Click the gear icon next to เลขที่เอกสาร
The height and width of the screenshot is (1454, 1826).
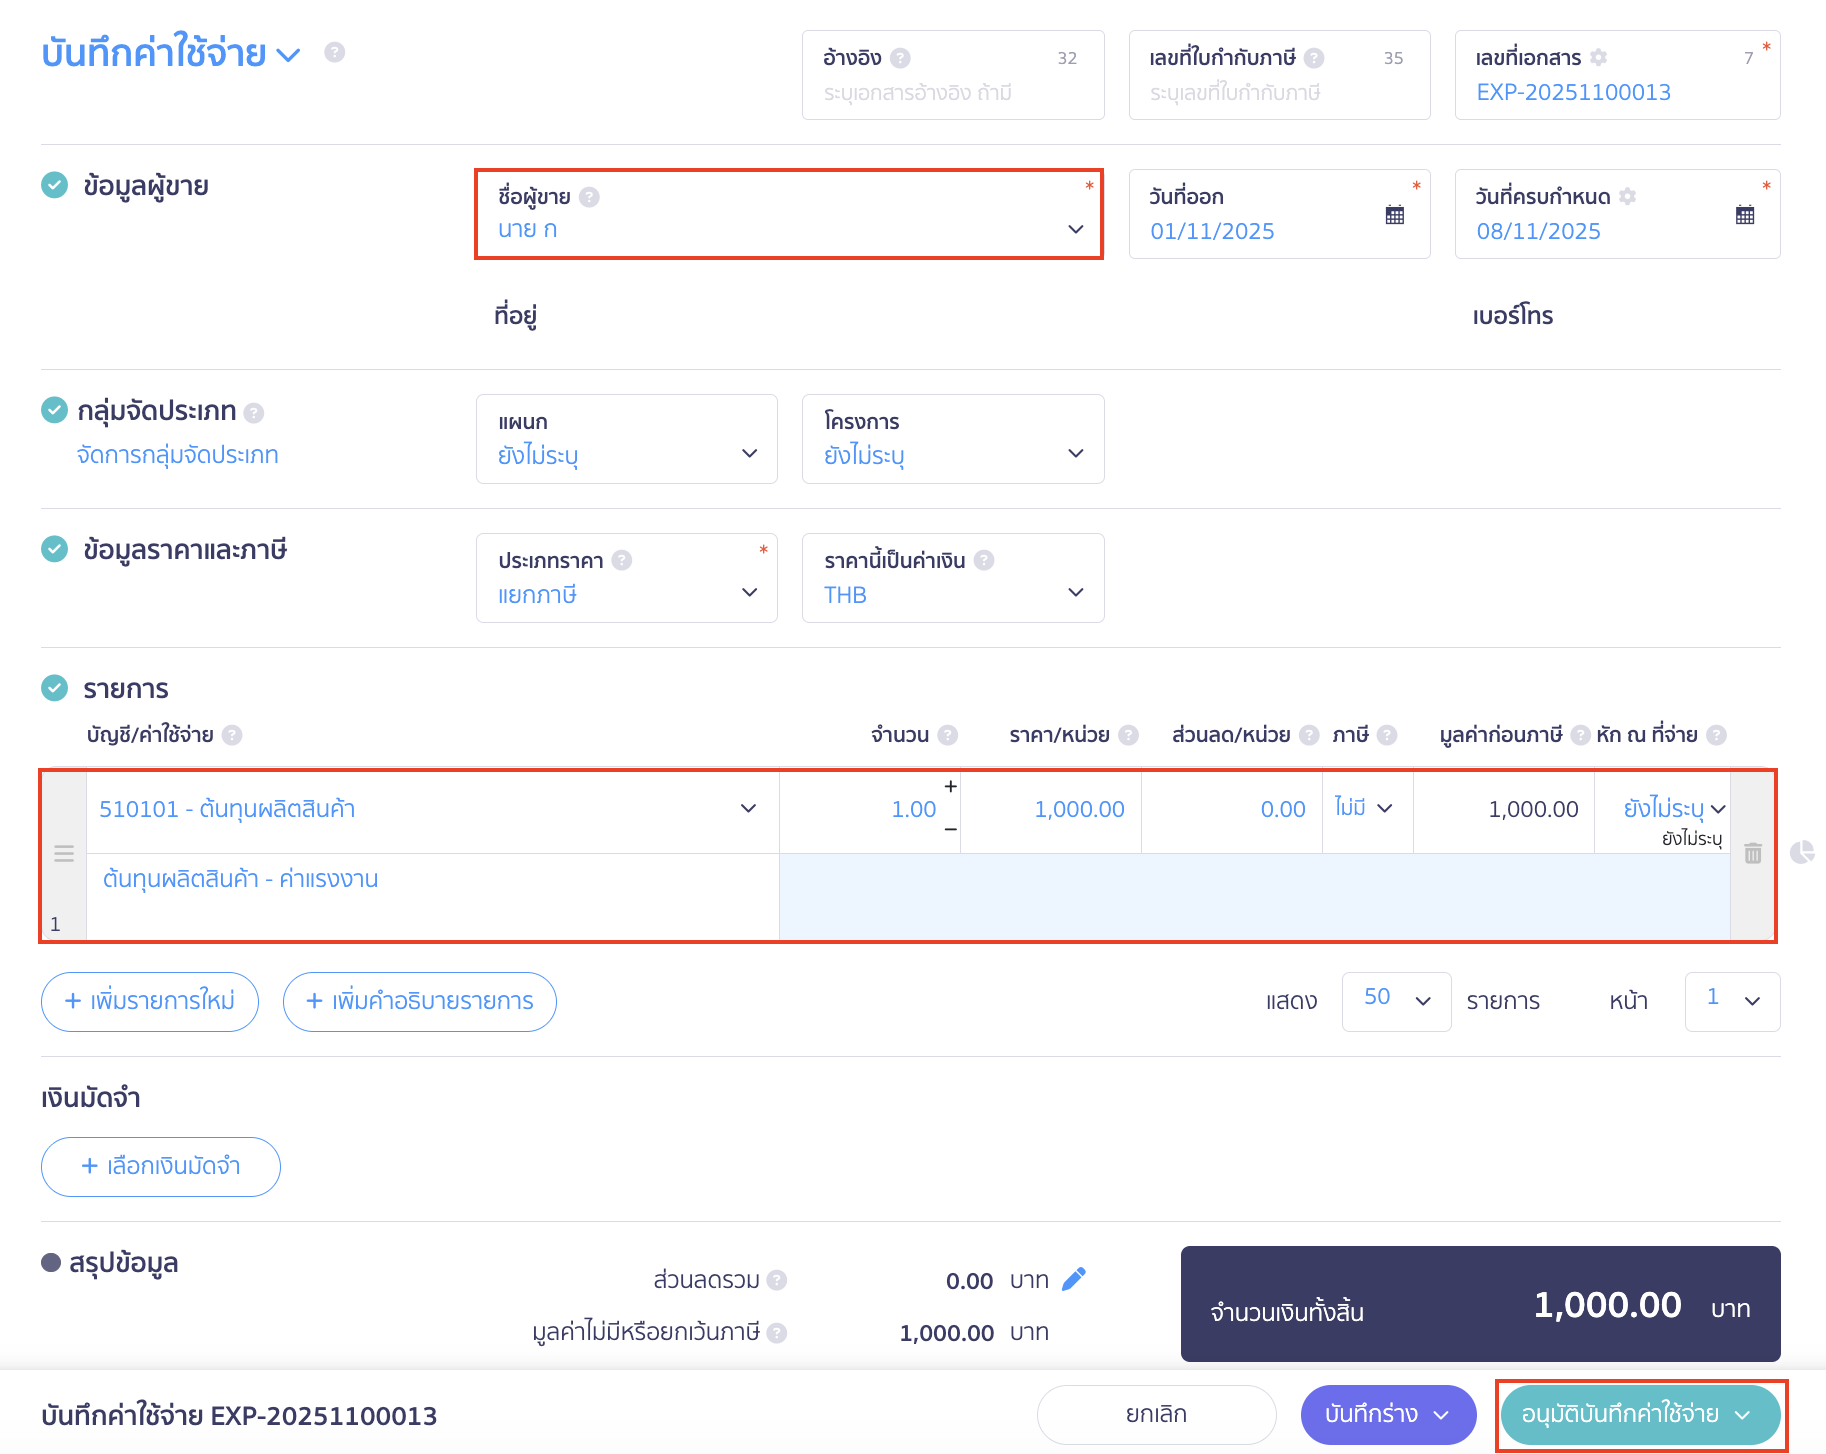coord(1599,58)
